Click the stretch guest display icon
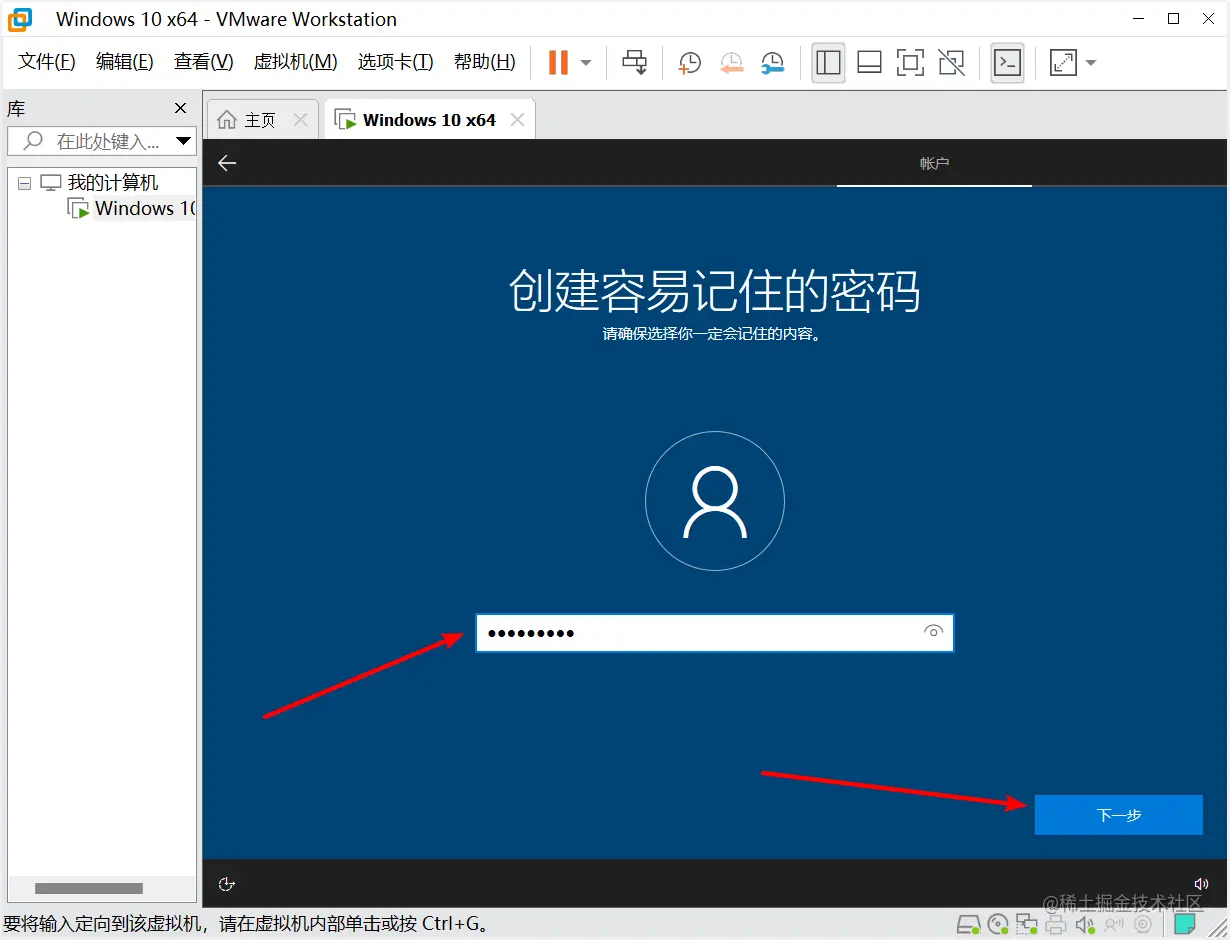The image size is (1230, 940). [x=1063, y=62]
